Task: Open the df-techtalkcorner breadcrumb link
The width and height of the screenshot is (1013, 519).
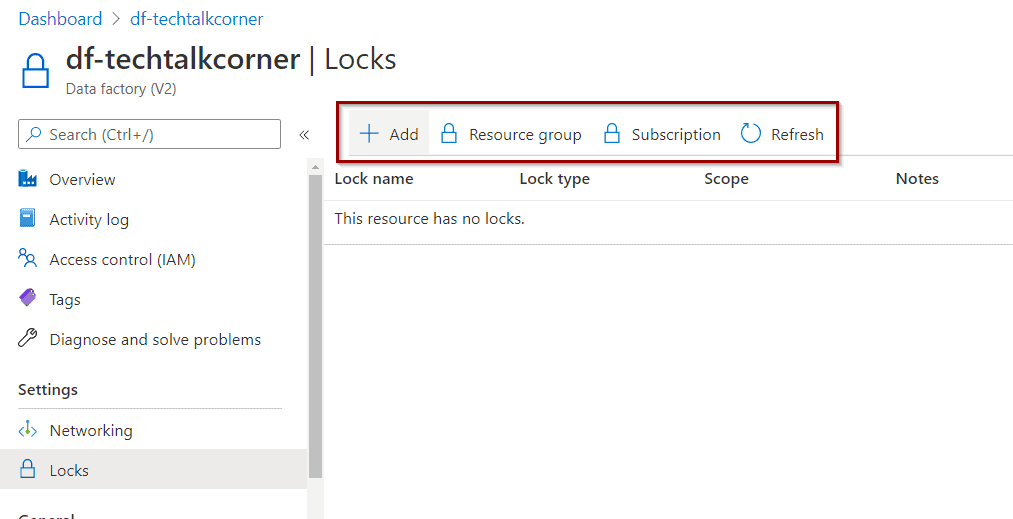Action: (x=197, y=19)
